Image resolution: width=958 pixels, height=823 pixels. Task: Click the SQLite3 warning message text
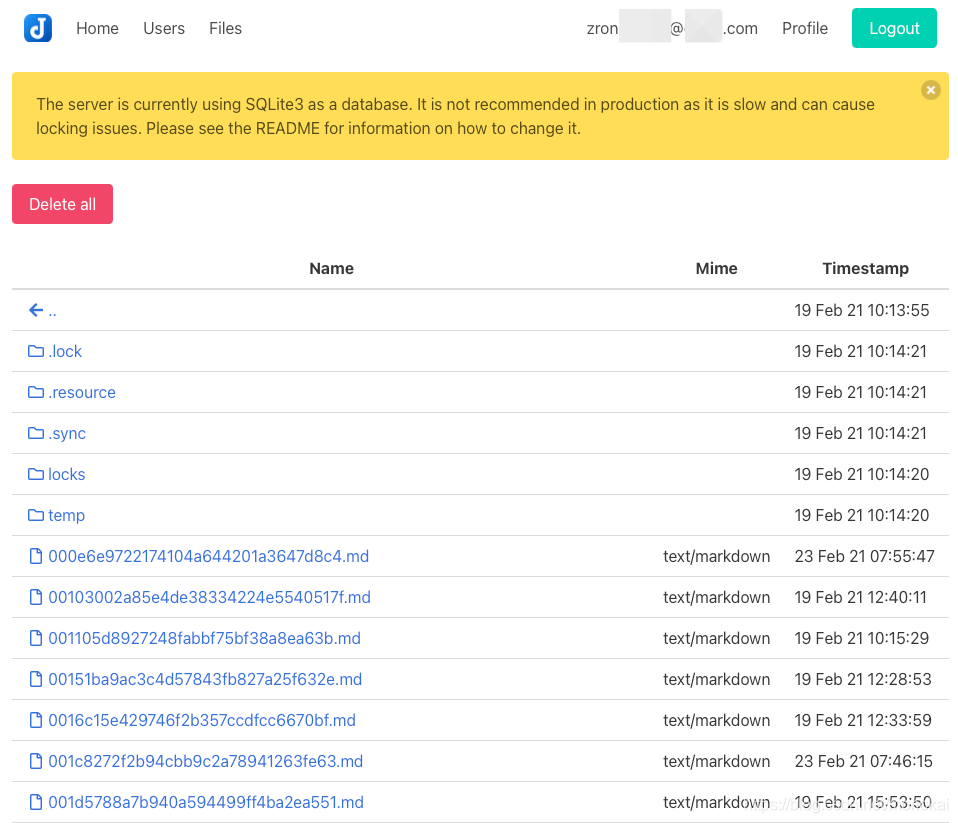pos(455,116)
